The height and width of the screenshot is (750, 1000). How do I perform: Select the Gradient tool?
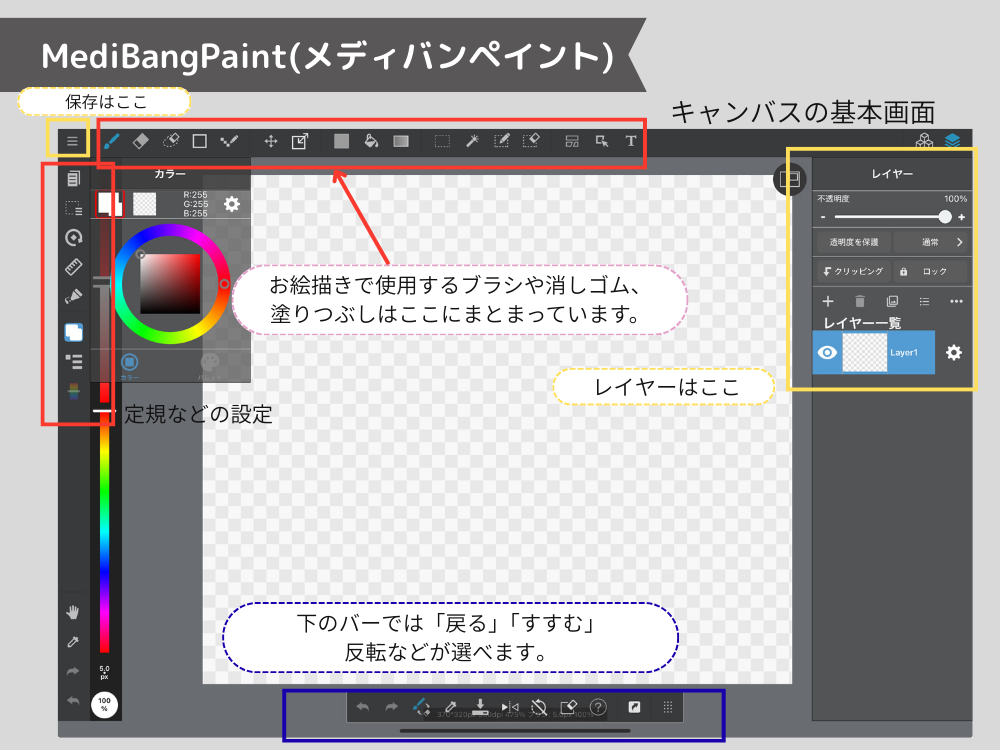[401, 141]
